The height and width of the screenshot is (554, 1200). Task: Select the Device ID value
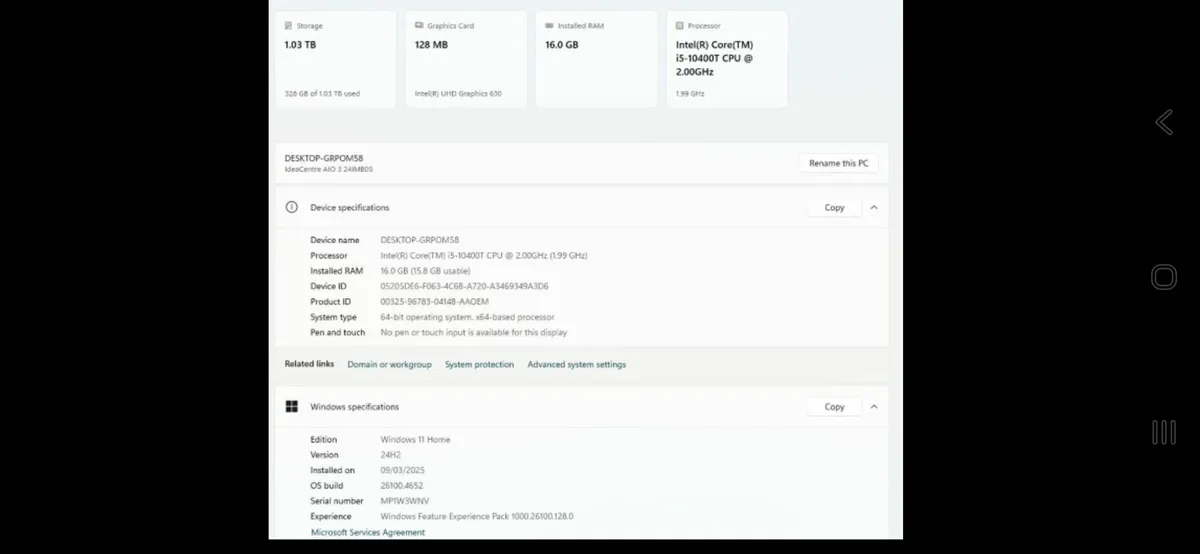pos(465,287)
